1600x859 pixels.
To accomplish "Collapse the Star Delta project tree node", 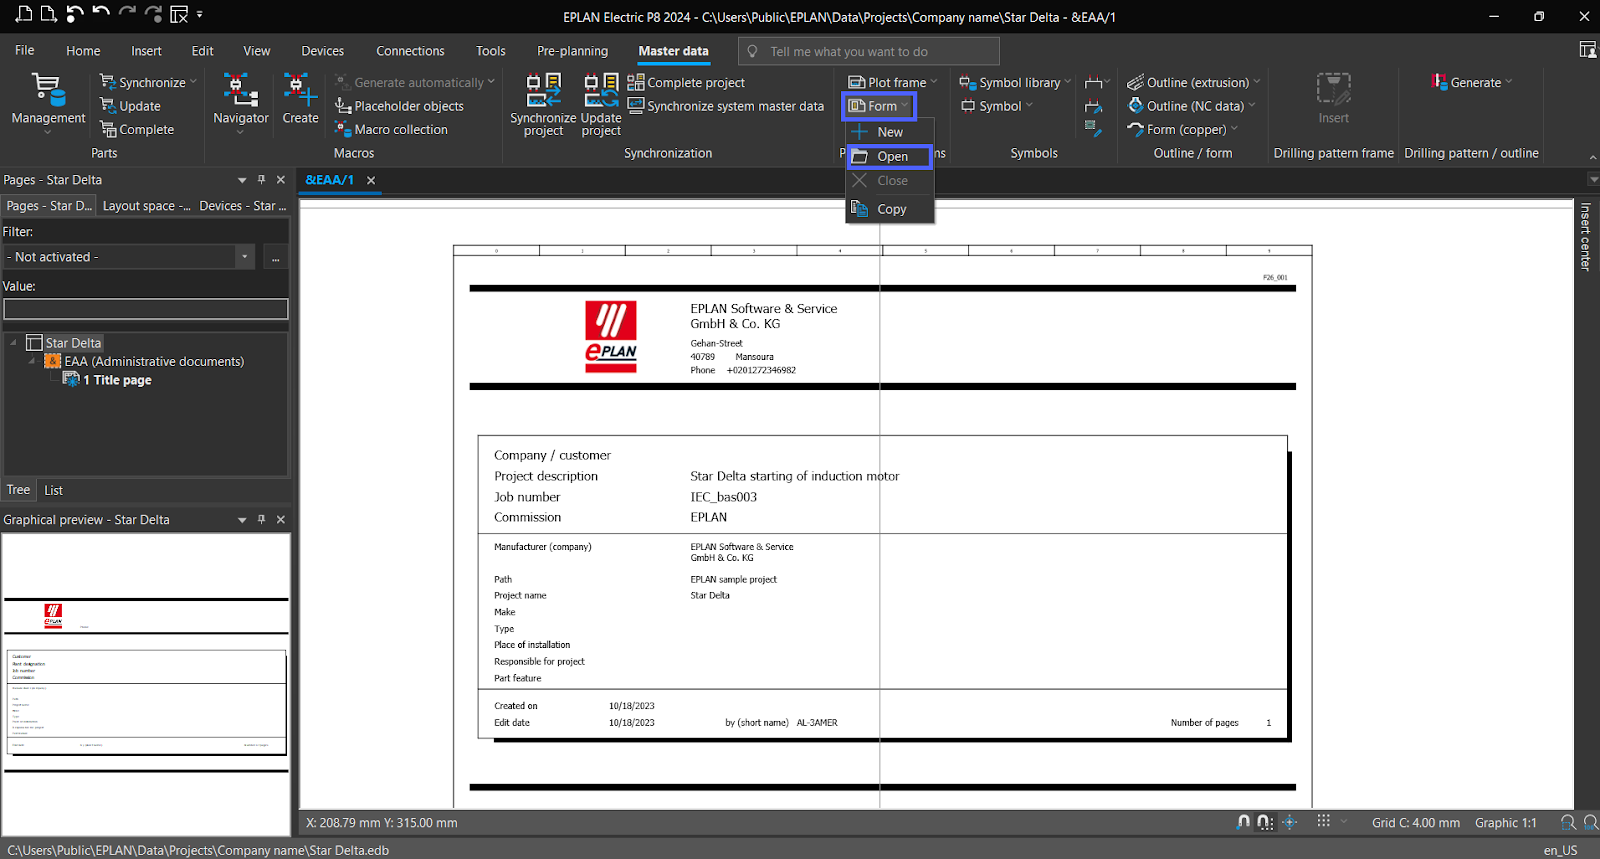I will (13, 343).
